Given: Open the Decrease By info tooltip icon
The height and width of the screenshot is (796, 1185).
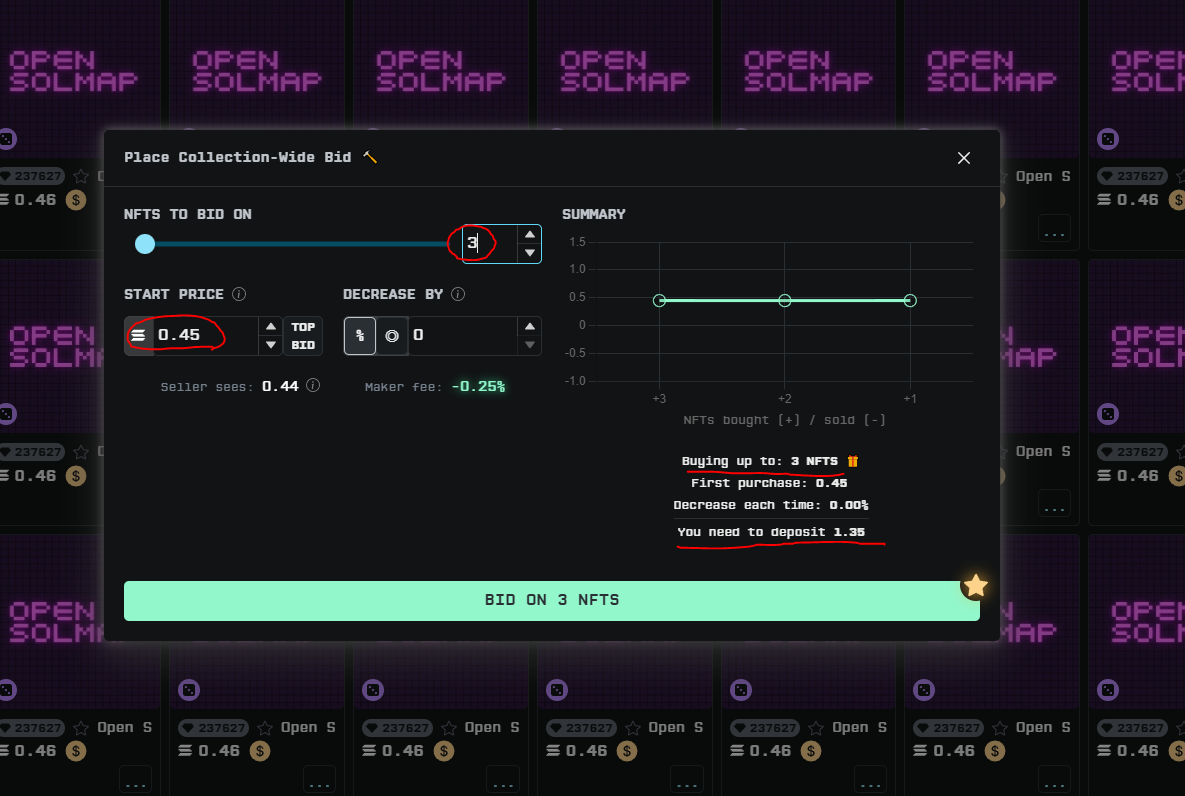Looking at the screenshot, I should tap(458, 294).
